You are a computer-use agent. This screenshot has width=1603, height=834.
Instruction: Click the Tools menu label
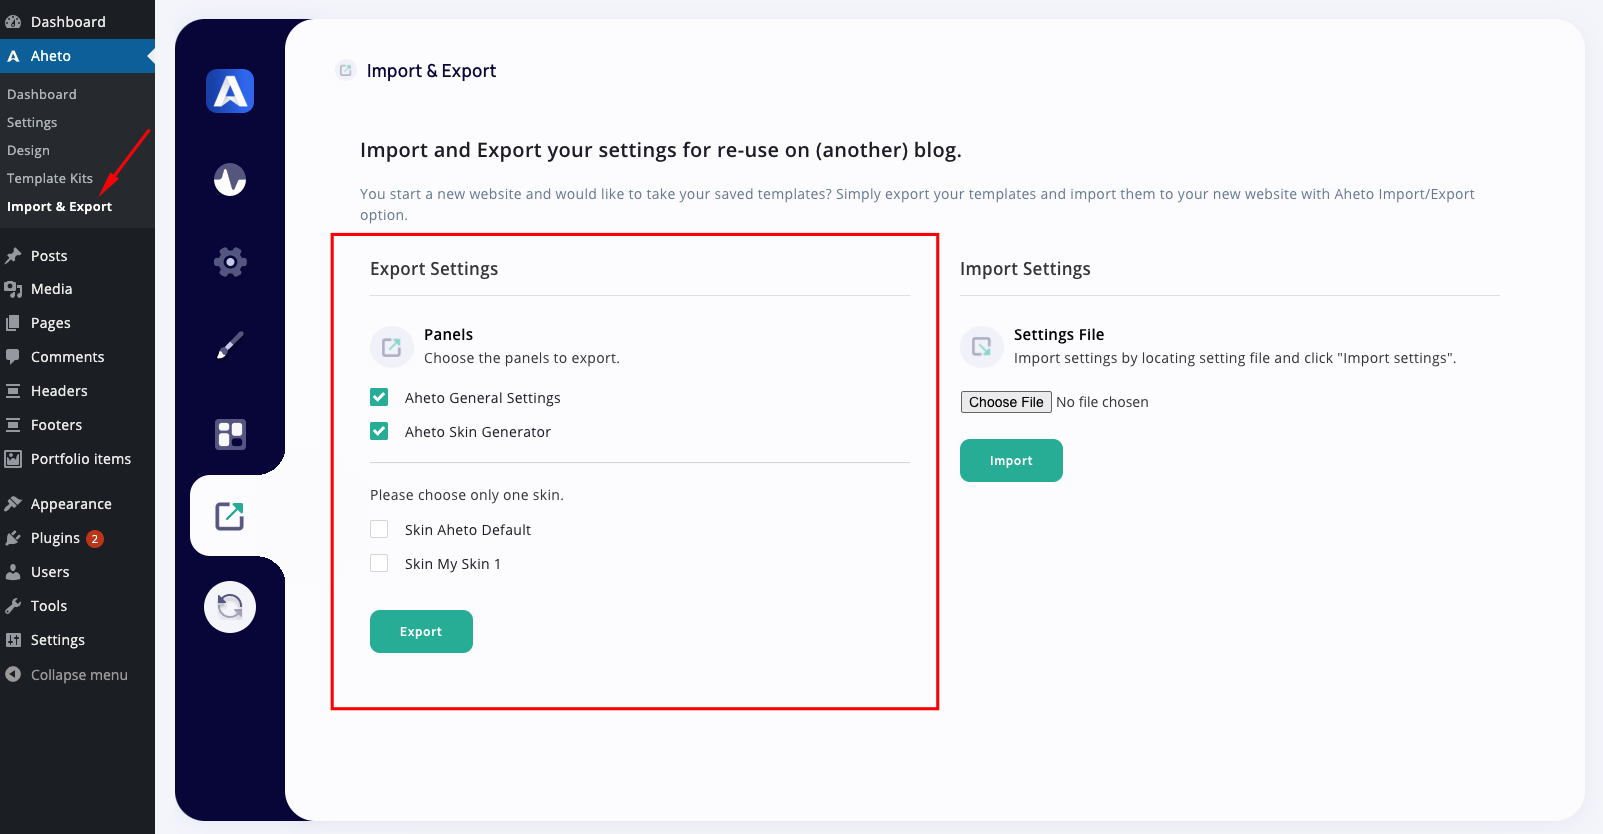(49, 606)
